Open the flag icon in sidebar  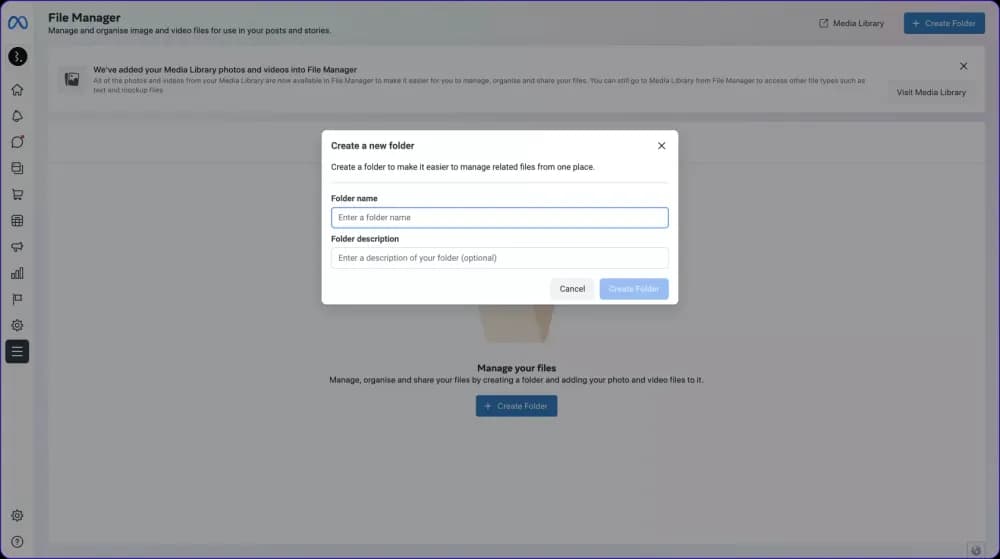pos(17,299)
